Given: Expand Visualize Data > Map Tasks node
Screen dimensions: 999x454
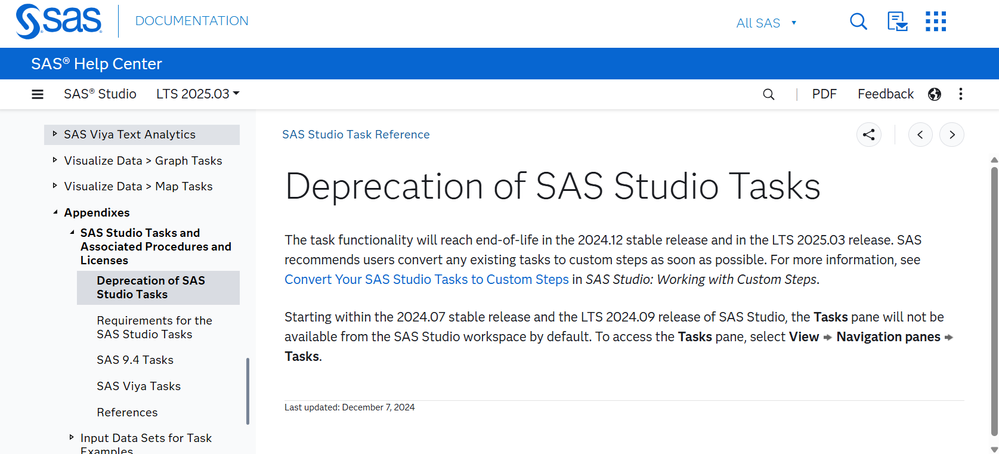Looking at the screenshot, I should 55,187.
